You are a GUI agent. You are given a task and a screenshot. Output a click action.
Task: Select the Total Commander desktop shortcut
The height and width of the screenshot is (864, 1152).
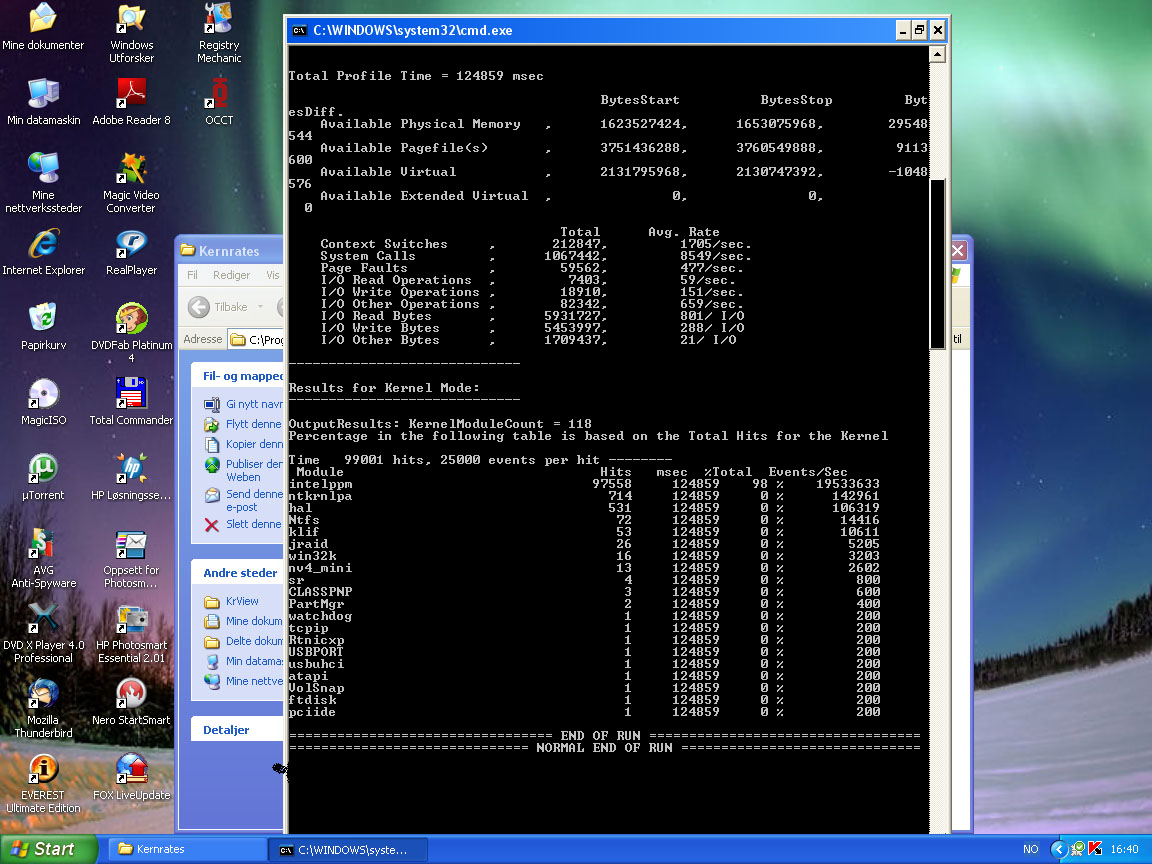tap(131, 394)
